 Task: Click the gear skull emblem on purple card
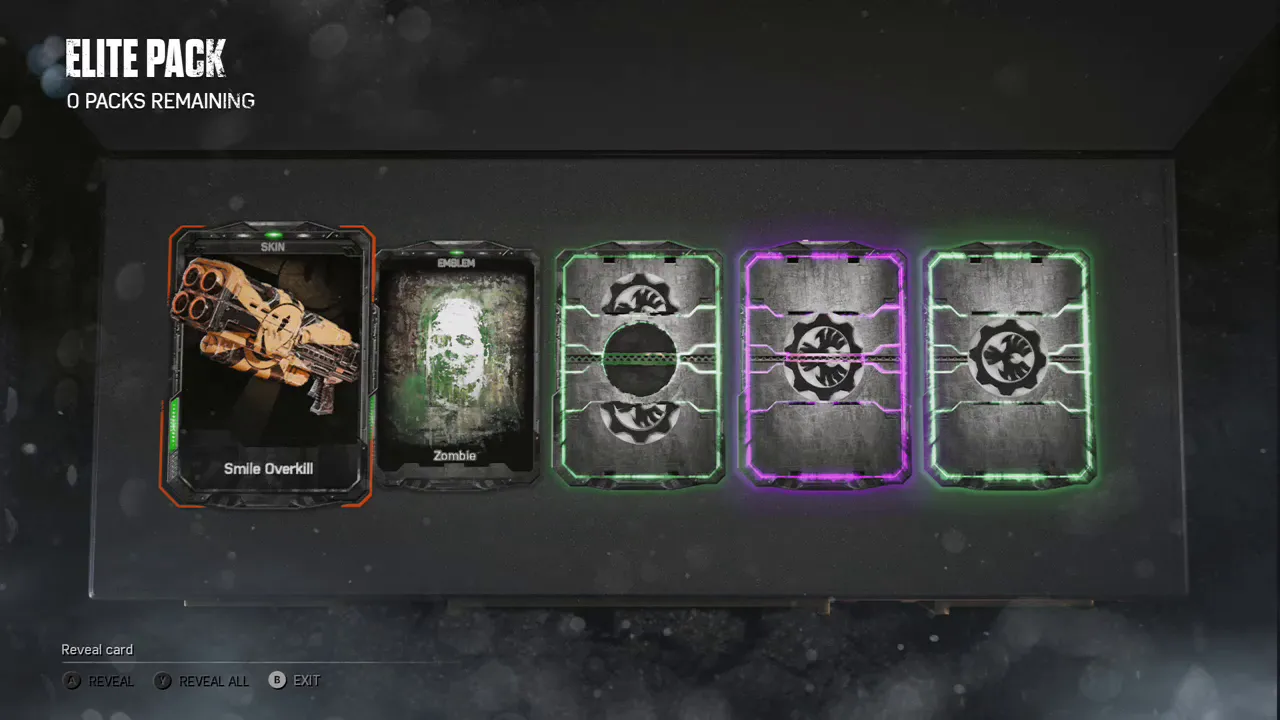[x=823, y=358]
